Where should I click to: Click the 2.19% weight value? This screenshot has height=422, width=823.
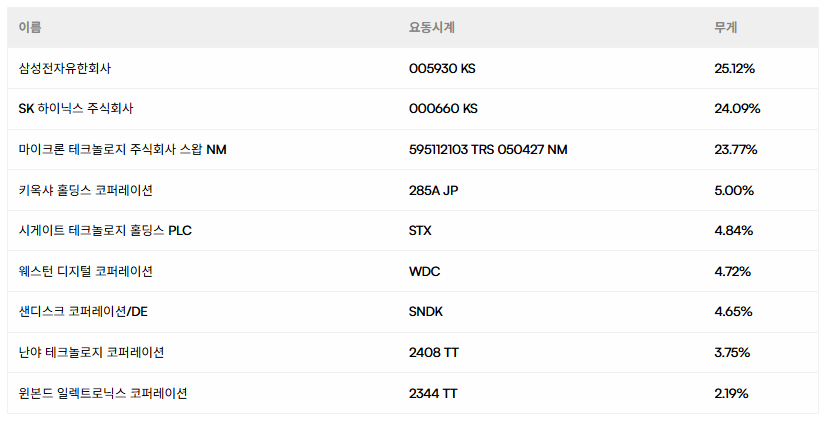[732, 393]
